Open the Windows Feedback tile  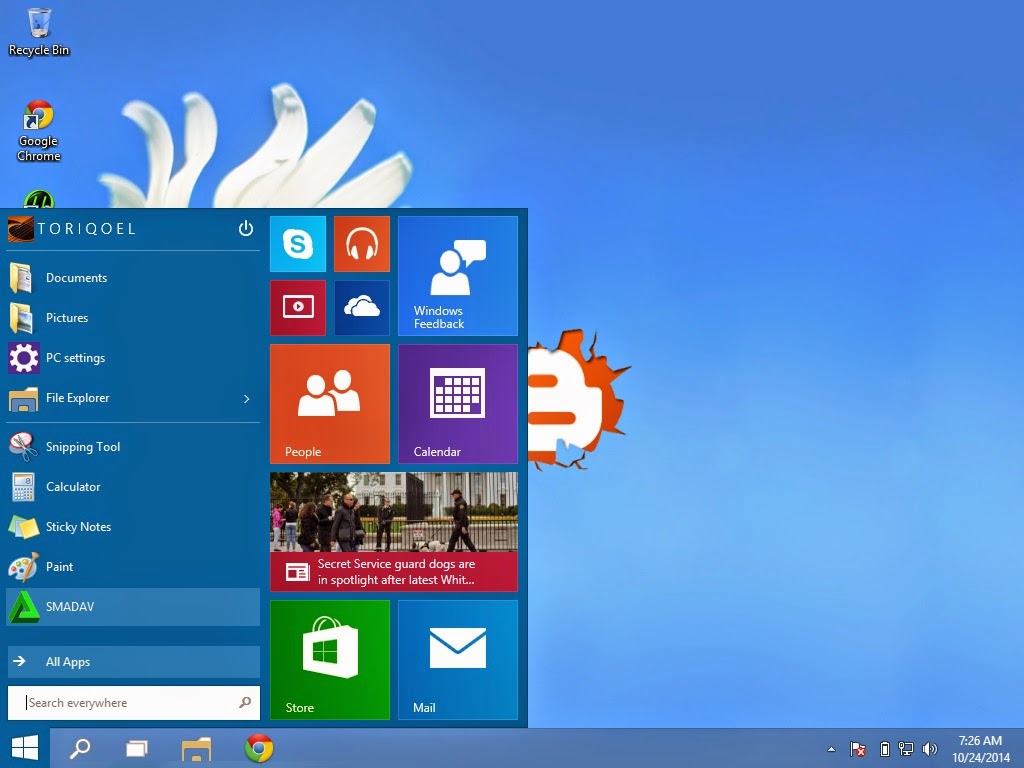tap(457, 275)
